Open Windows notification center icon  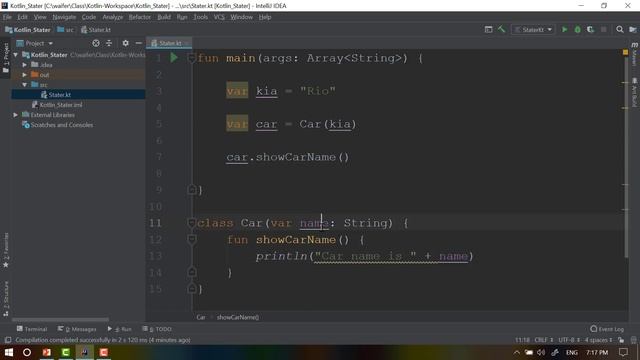(x=623, y=352)
